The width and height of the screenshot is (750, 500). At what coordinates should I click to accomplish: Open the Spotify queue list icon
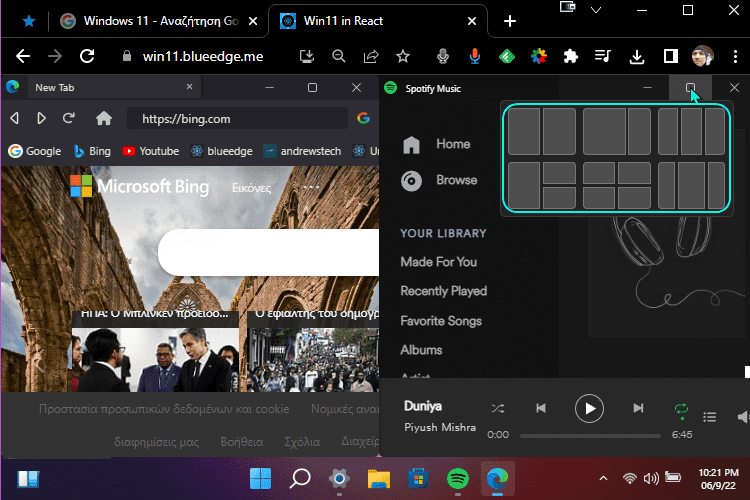709,417
